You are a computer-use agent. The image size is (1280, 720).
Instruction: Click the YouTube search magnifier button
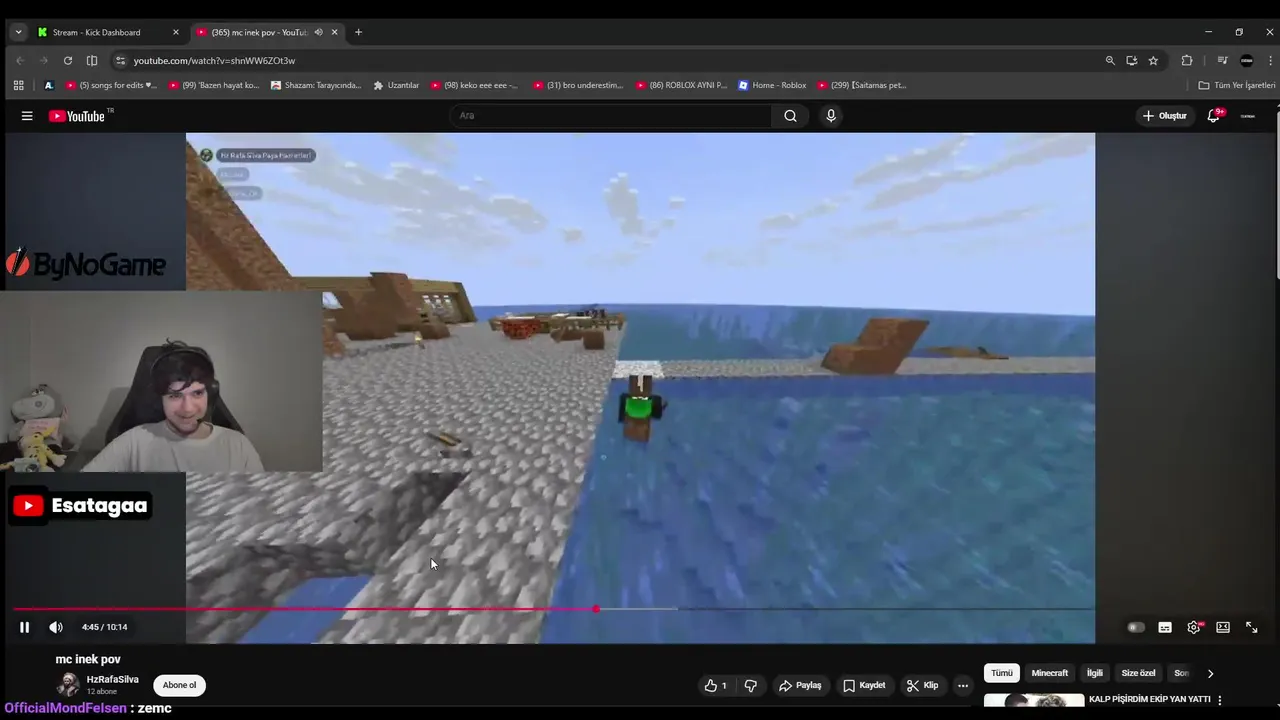790,116
